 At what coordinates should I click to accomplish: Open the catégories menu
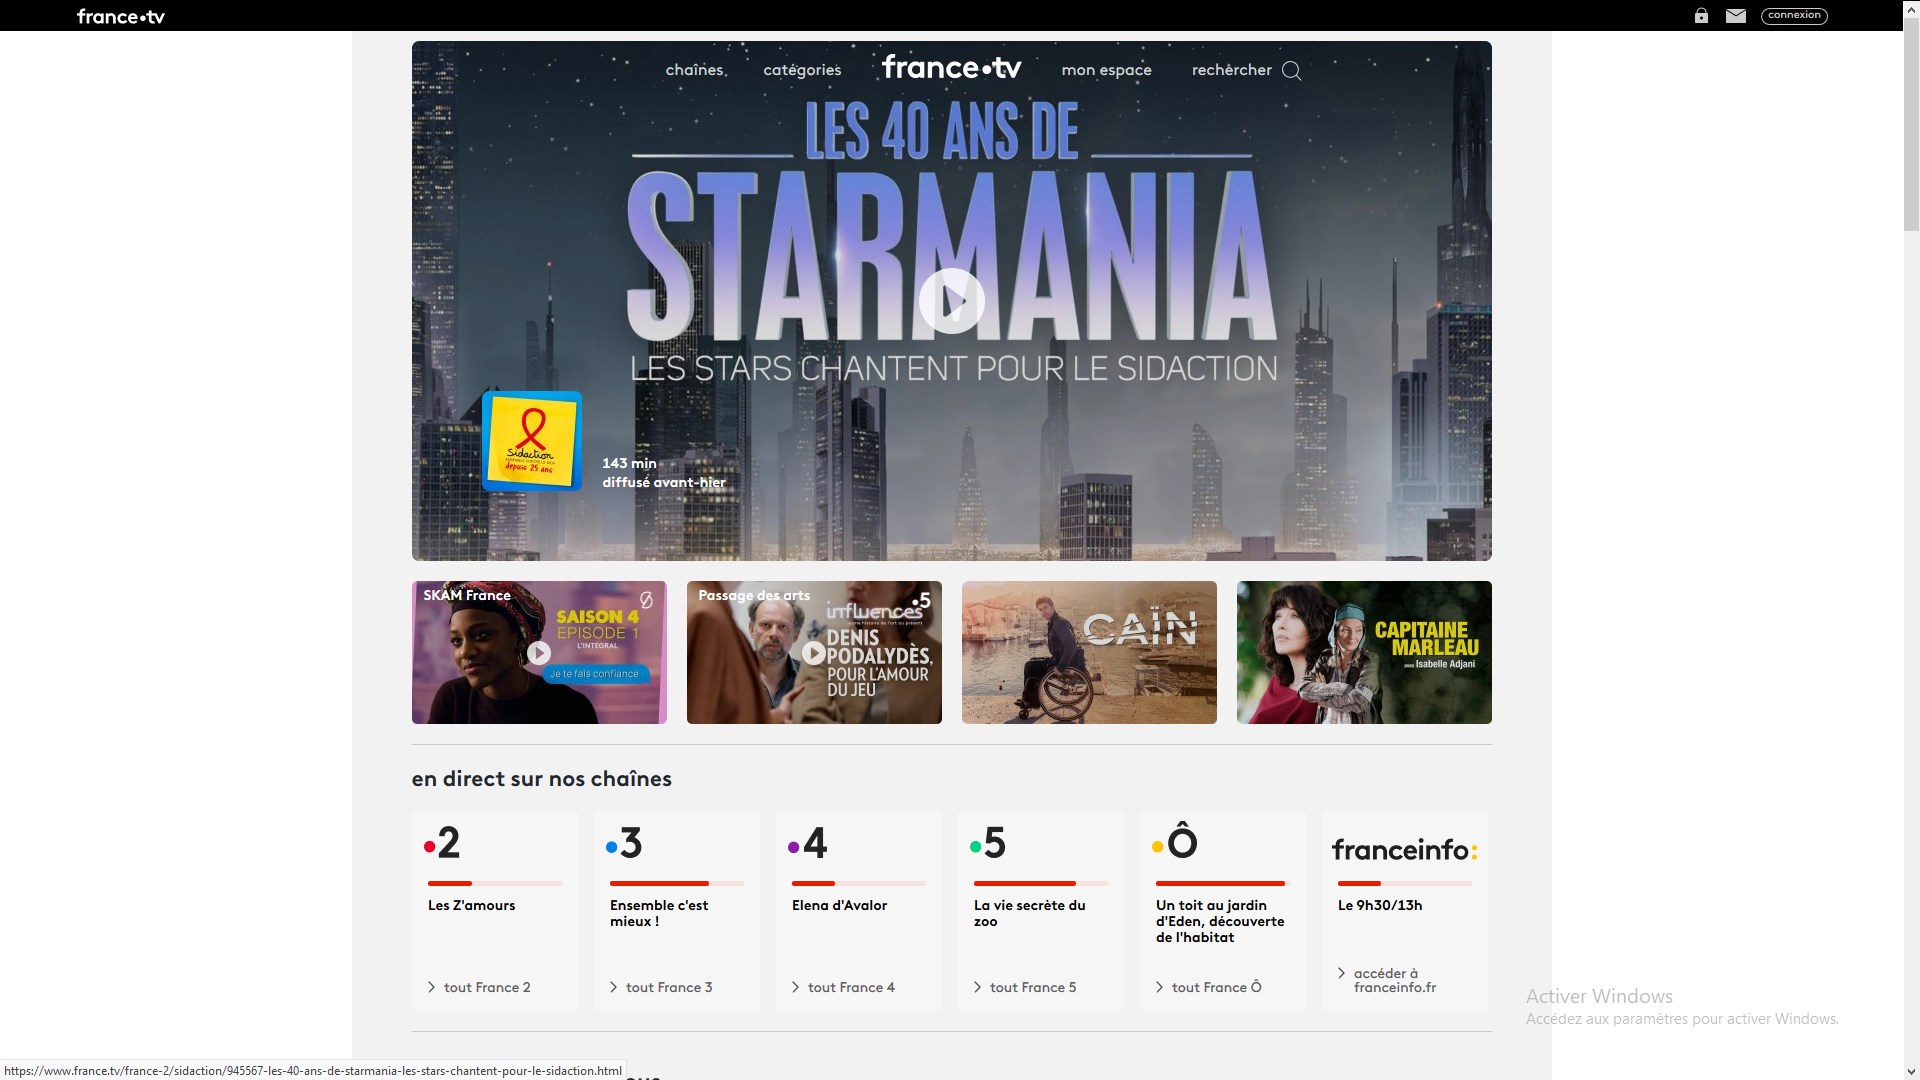pyautogui.click(x=802, y=70)
